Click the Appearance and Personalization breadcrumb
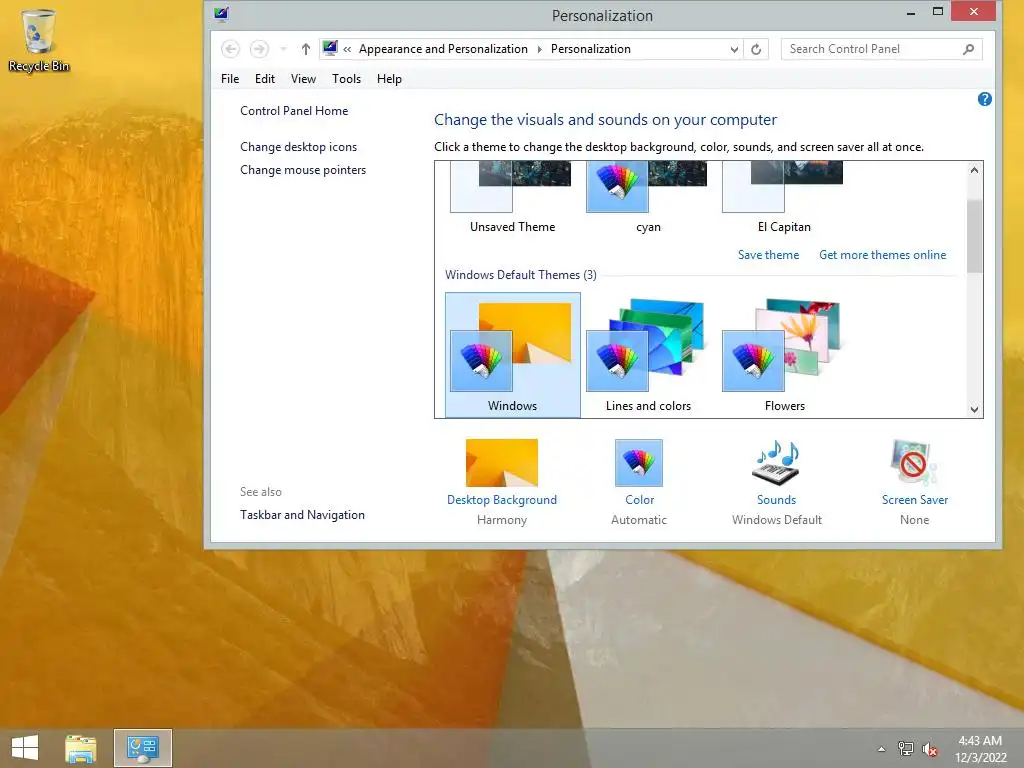The height and width of the screenshot is (768, 1024). [x=443, y=49]
